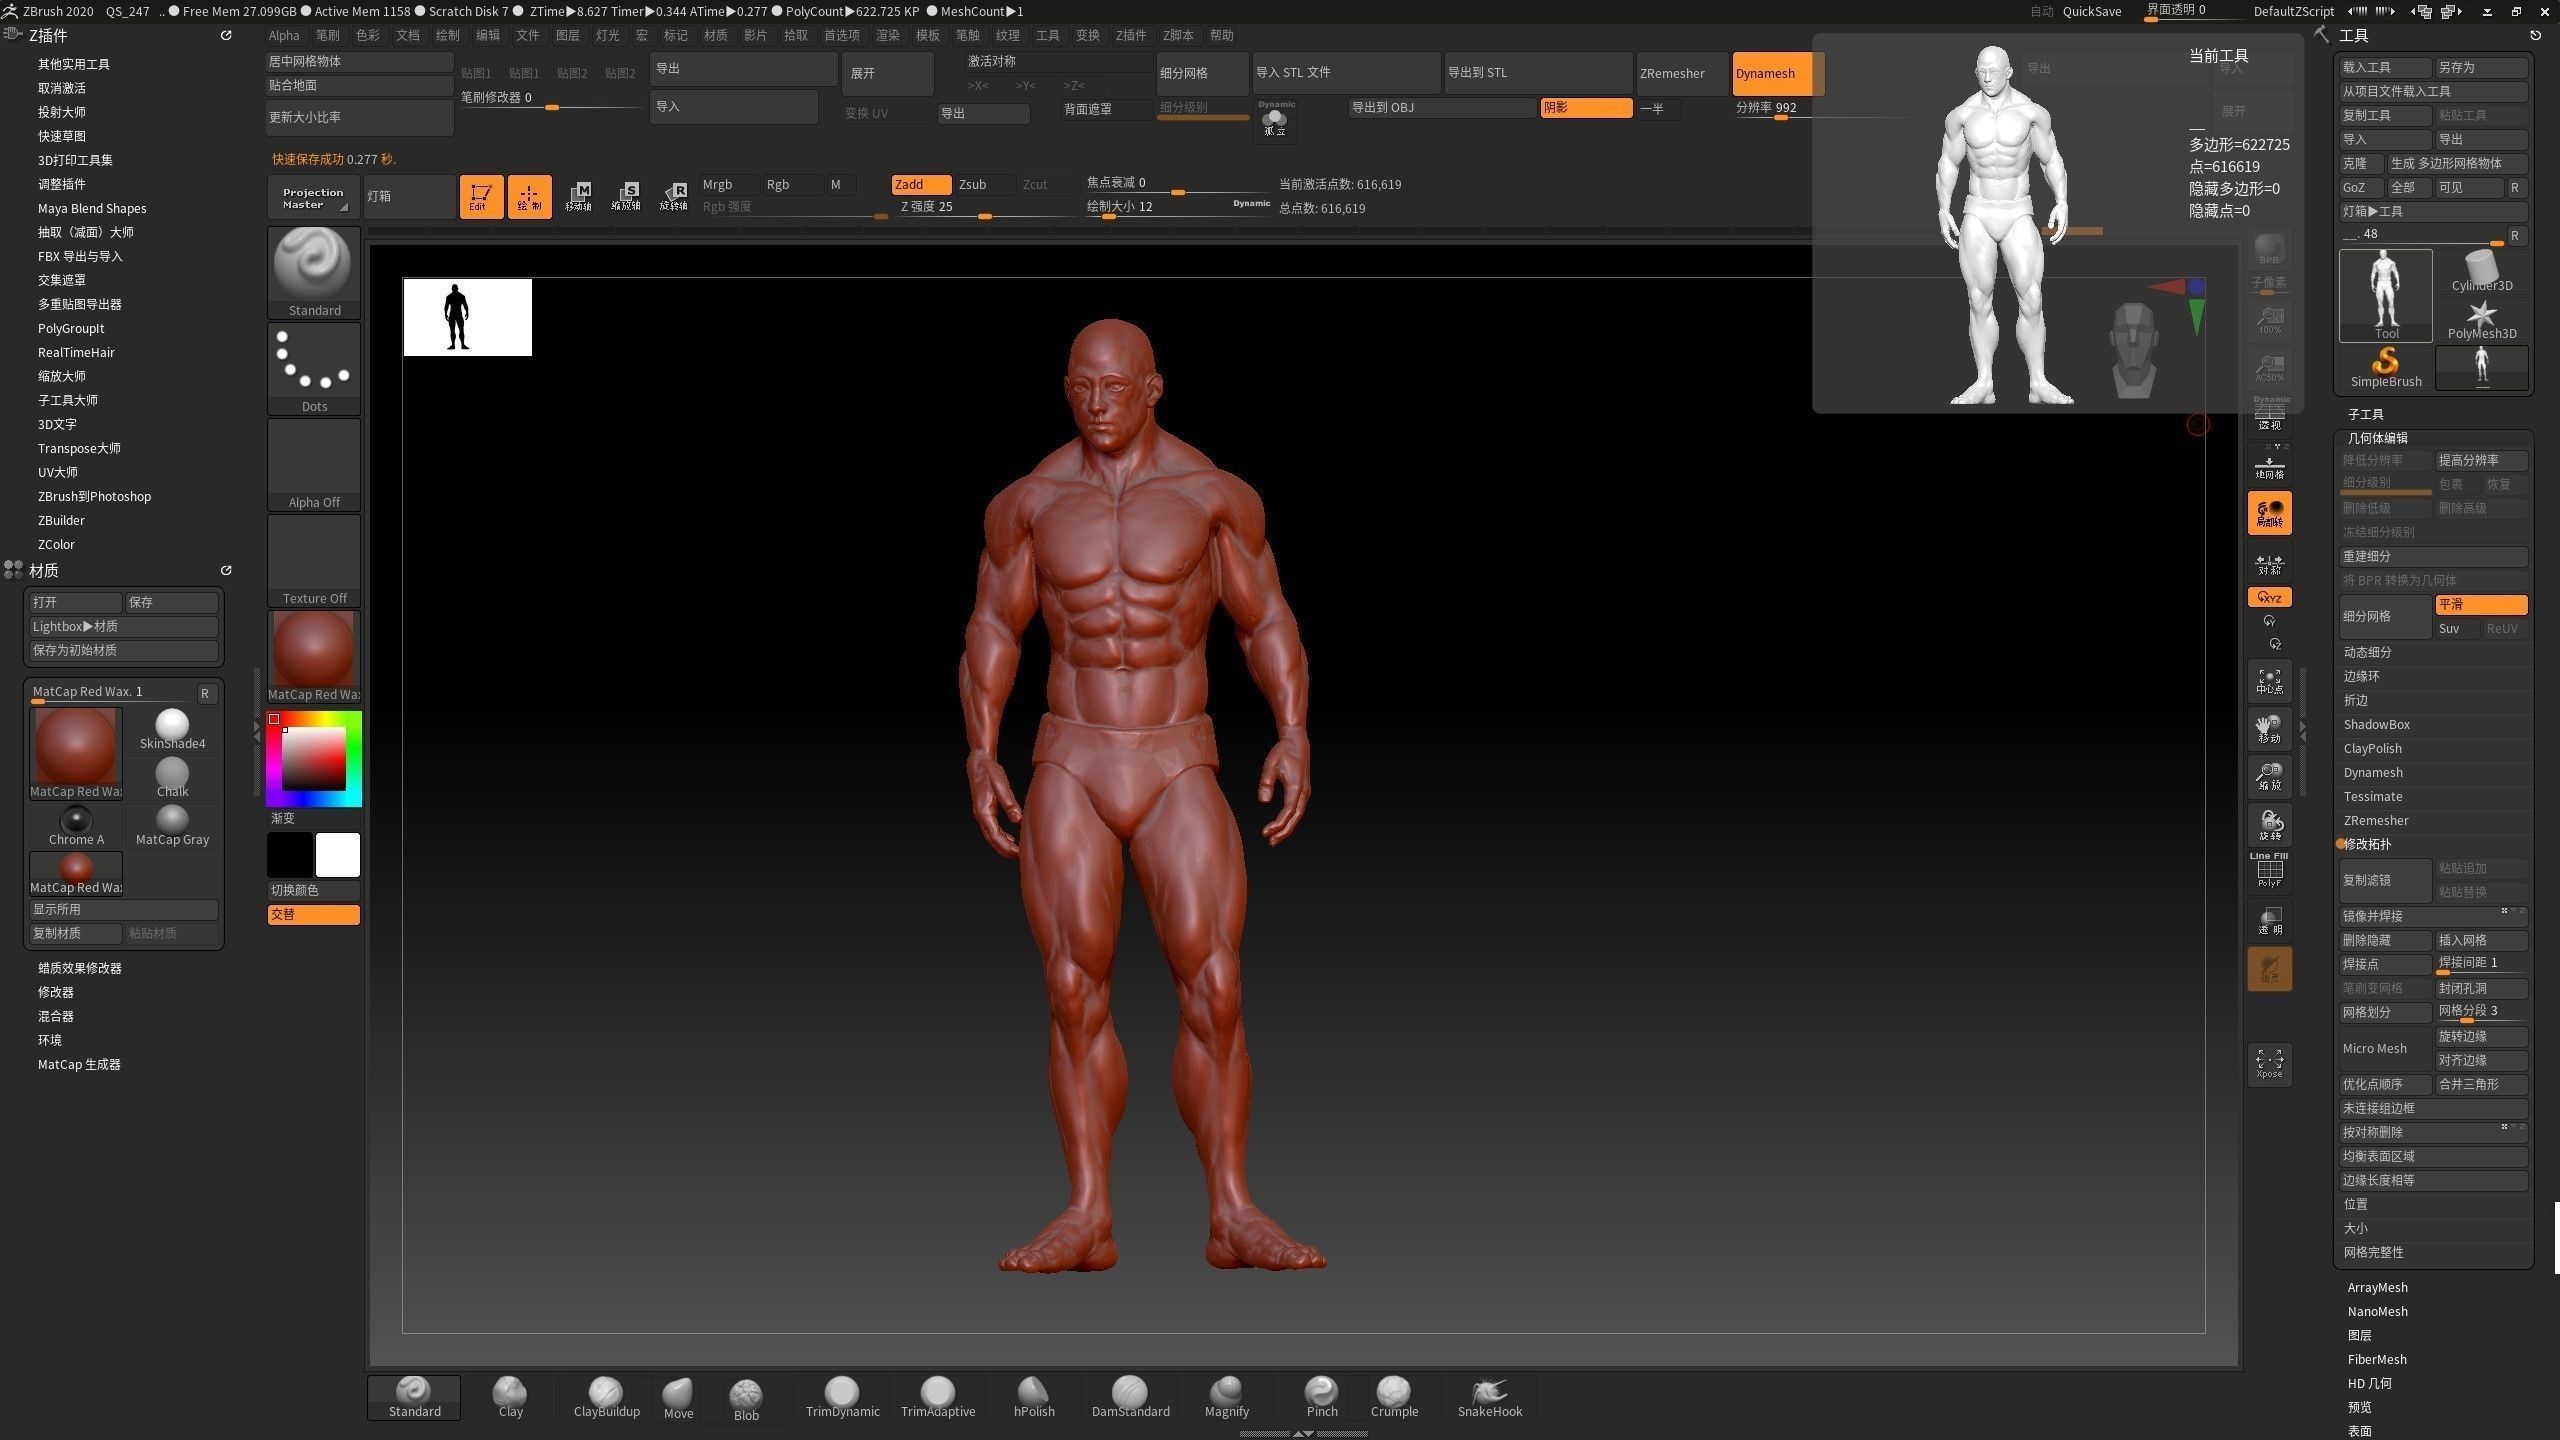The image size is (2560, 1440).
Task: Activate the Draw mode button
Action: 529,196
